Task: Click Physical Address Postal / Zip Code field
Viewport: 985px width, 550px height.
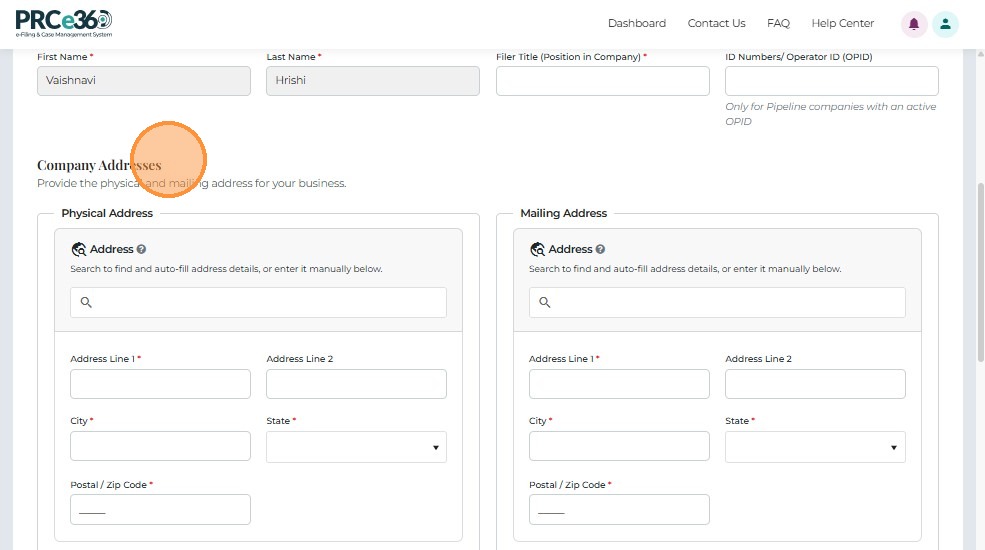Action: (x=160, y=509)
